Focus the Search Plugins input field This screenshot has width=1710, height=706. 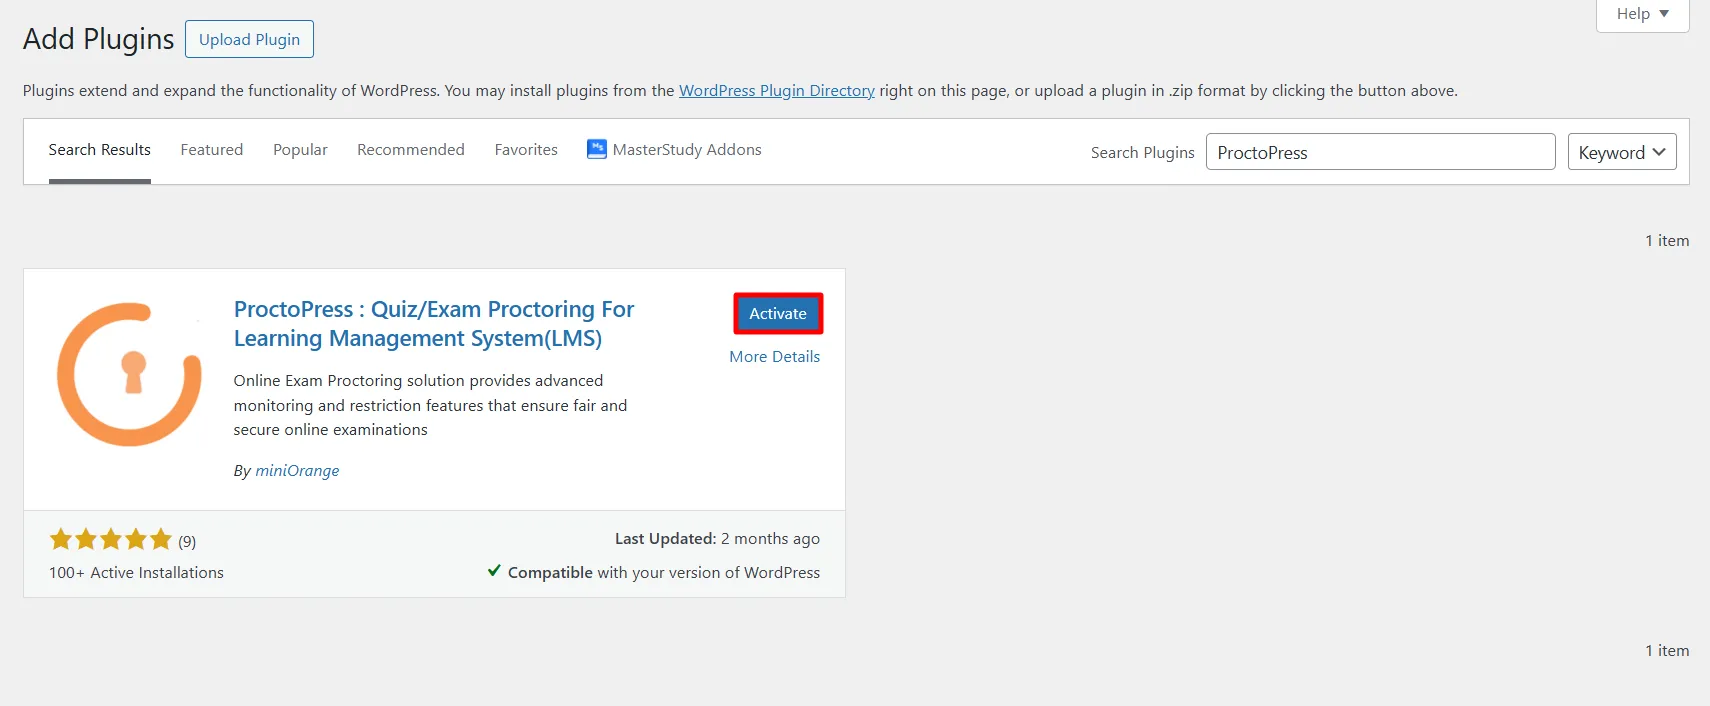point(1380,152)
